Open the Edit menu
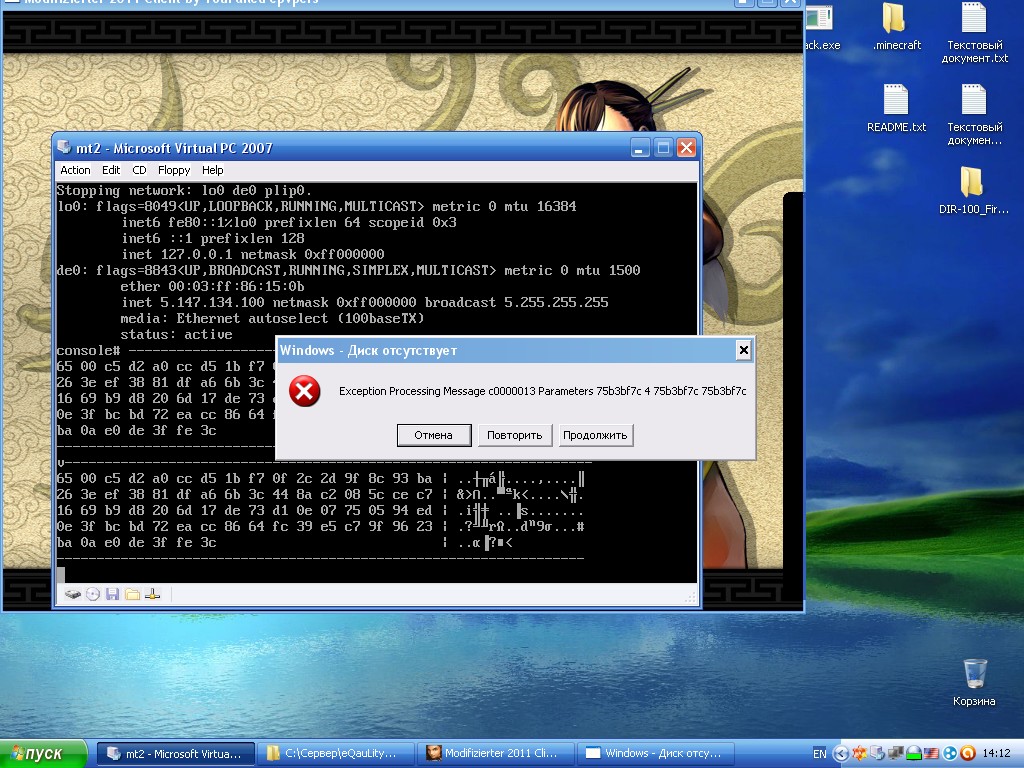 click(x=111, y=170)
